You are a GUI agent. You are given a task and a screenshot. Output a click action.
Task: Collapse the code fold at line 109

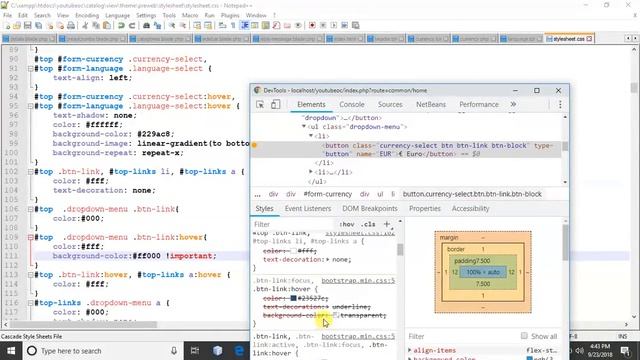[30, 237]
